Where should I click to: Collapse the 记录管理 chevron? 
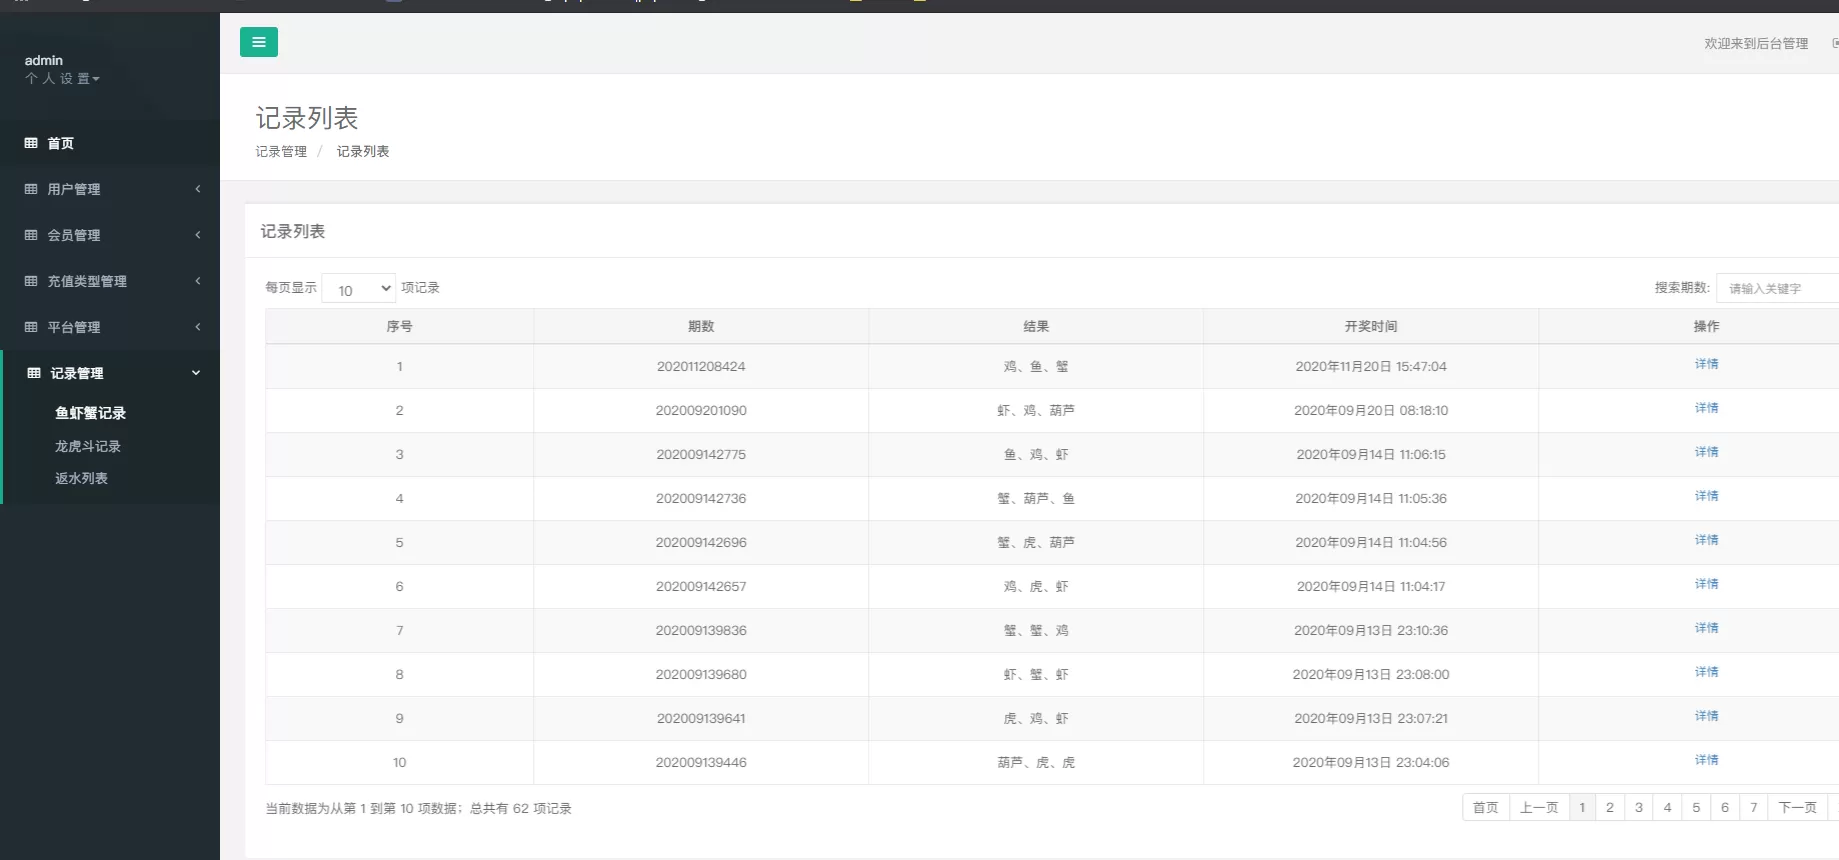(x=196, y=373)
